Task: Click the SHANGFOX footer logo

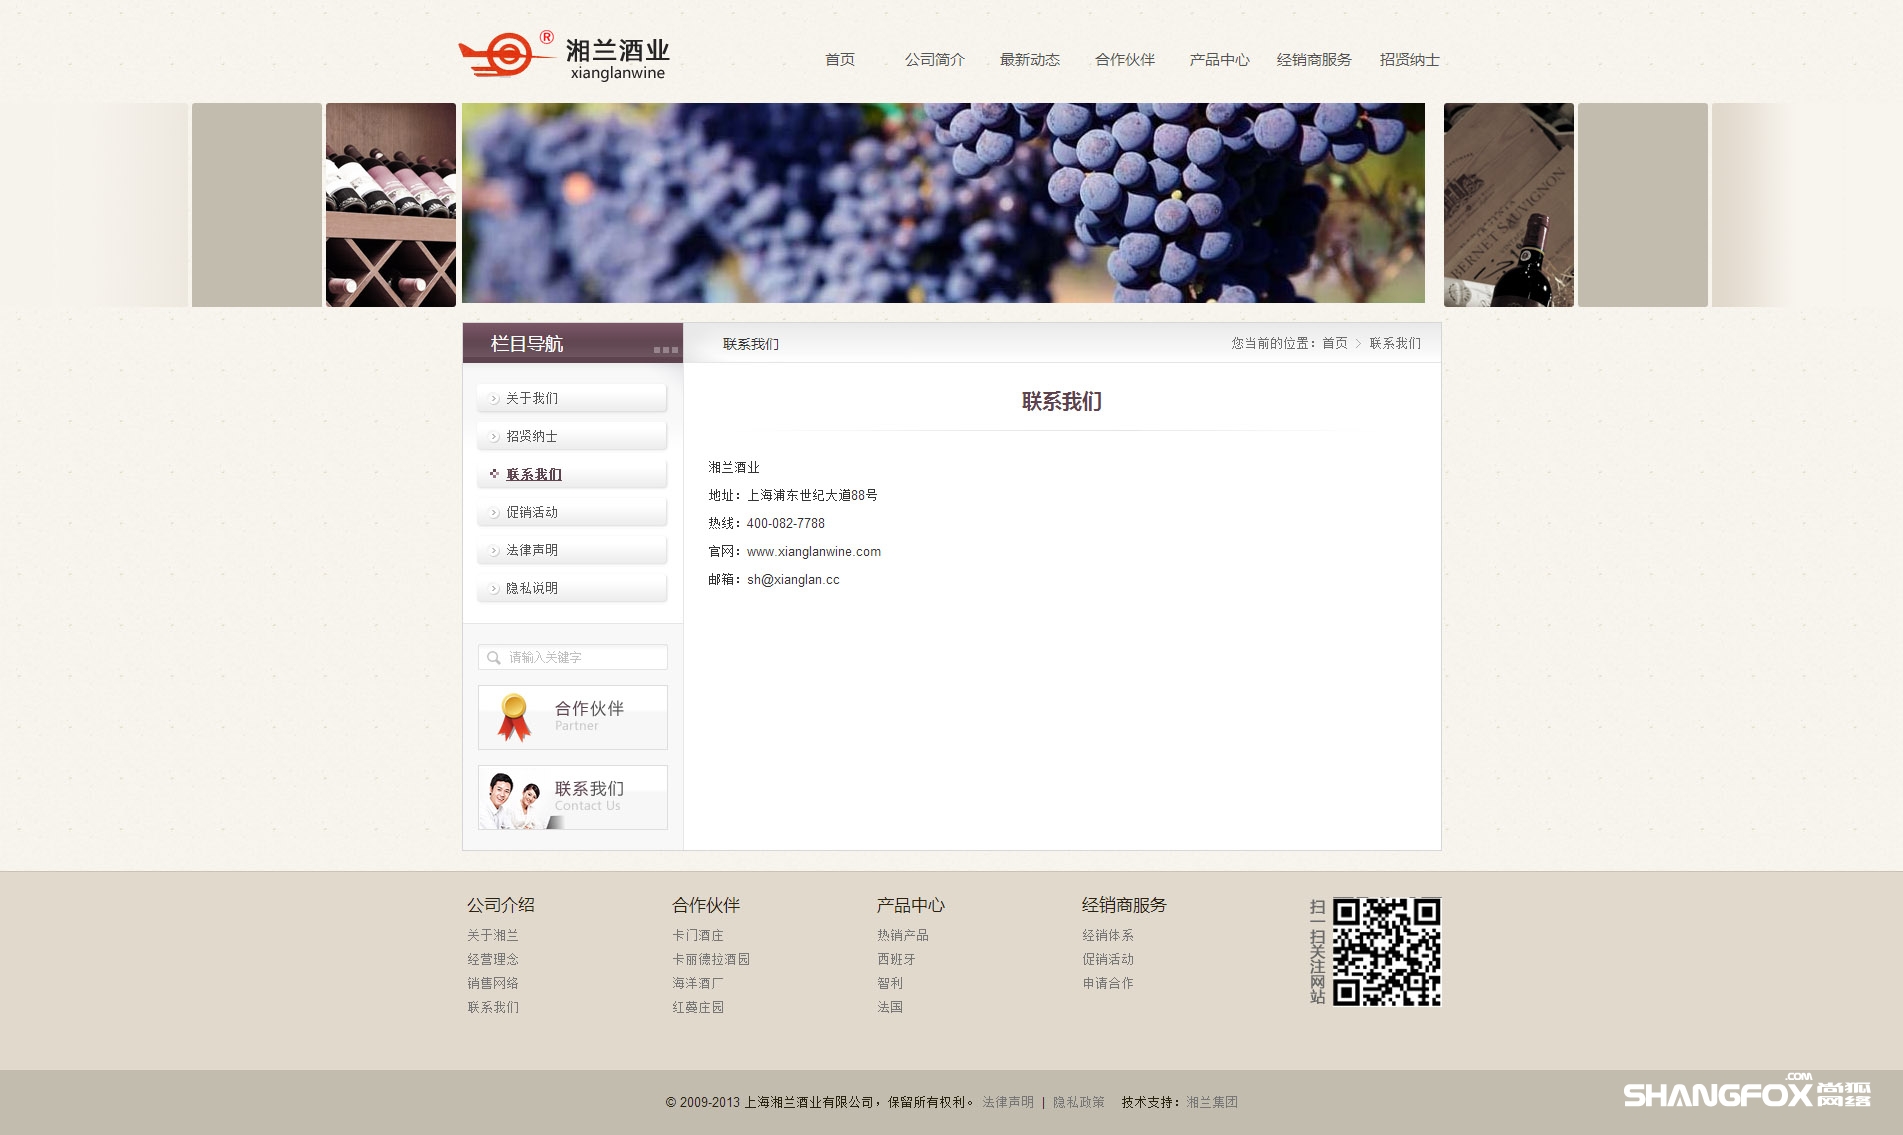Action: pos(1747,1091)
